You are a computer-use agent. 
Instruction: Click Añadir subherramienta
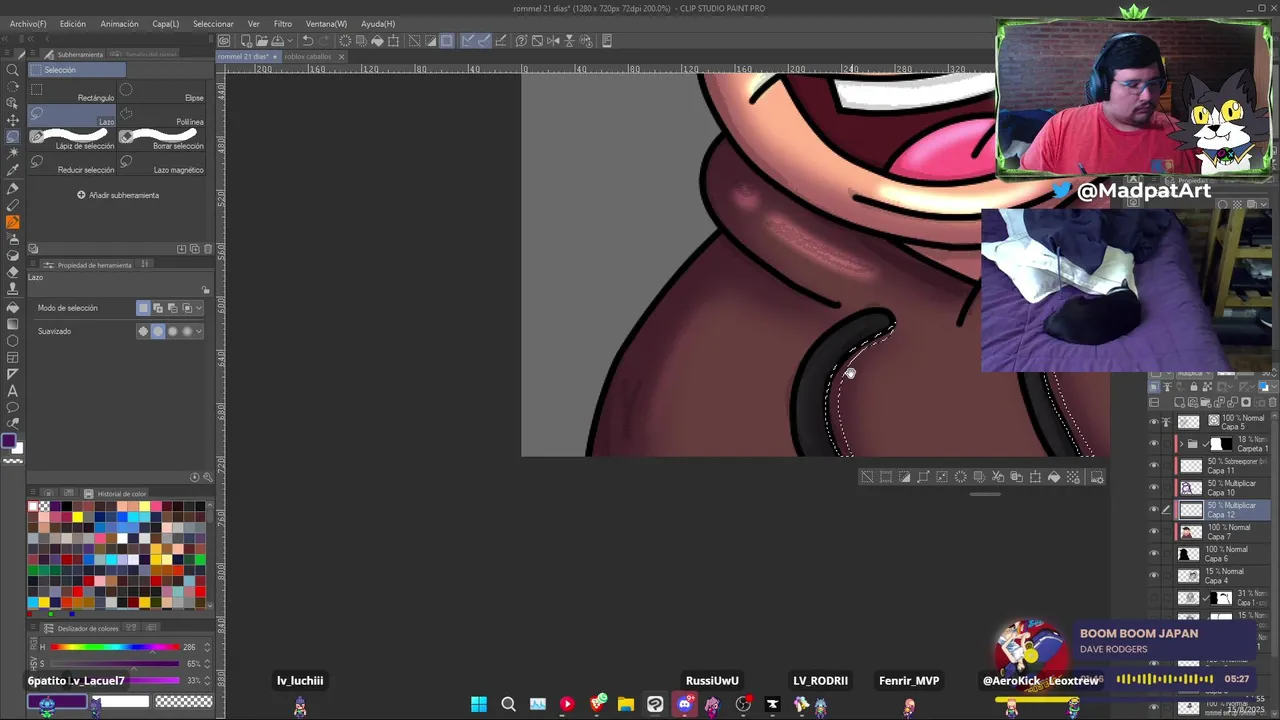click(118, 195)
